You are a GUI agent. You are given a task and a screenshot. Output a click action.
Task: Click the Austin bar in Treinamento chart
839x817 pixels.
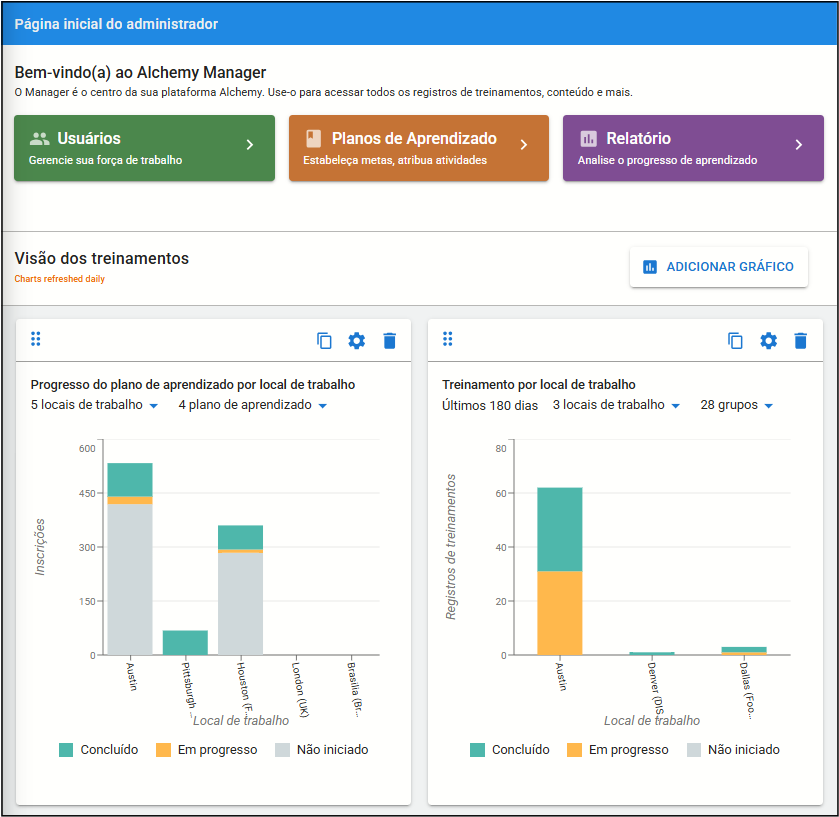pos(560,571)
